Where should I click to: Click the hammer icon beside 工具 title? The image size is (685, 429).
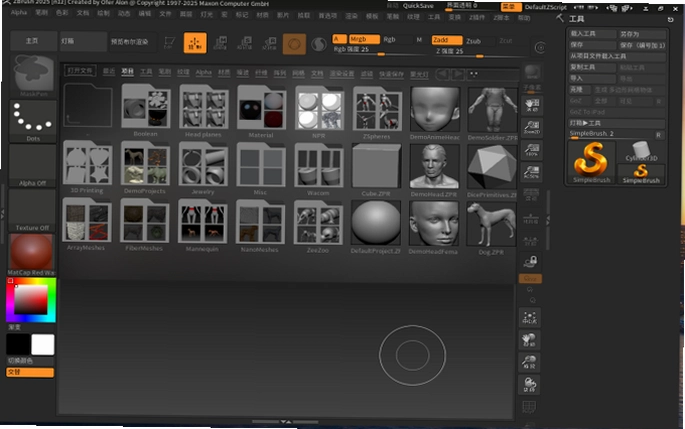pyautogui.click(x=560, y=18)
